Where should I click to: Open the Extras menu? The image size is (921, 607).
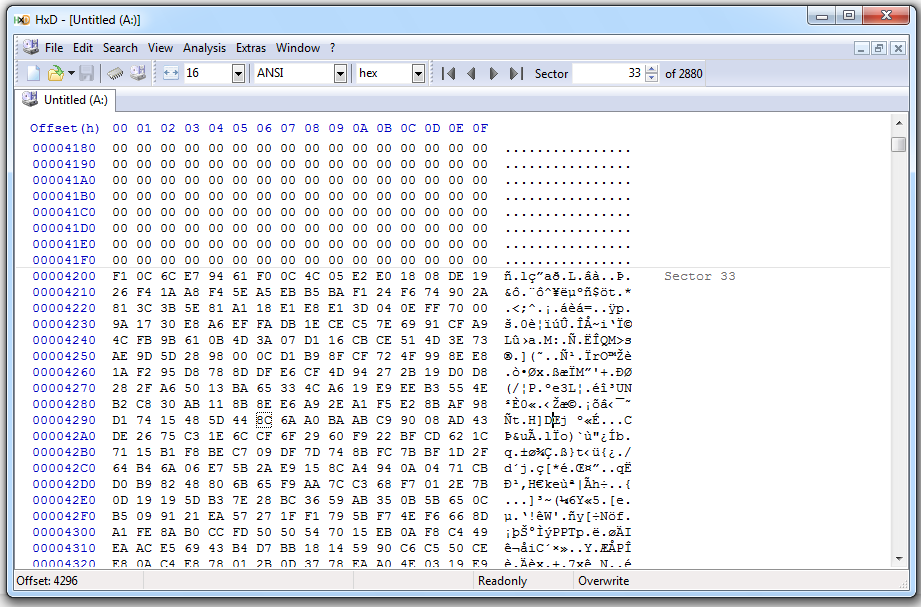coord(251,48)
